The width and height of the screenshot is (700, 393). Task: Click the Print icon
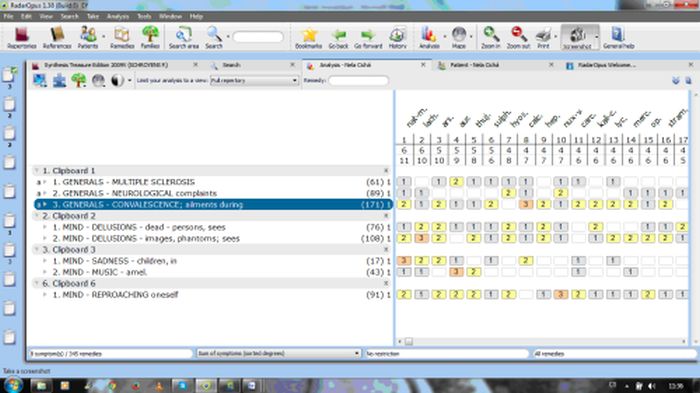point(543,38)
